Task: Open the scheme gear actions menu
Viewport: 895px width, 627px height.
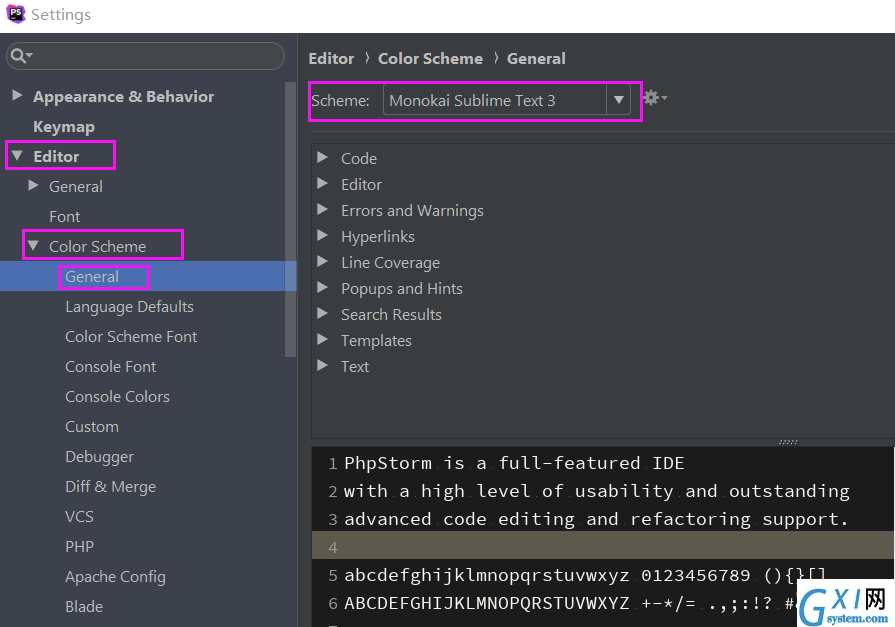Action: point(654,98)
